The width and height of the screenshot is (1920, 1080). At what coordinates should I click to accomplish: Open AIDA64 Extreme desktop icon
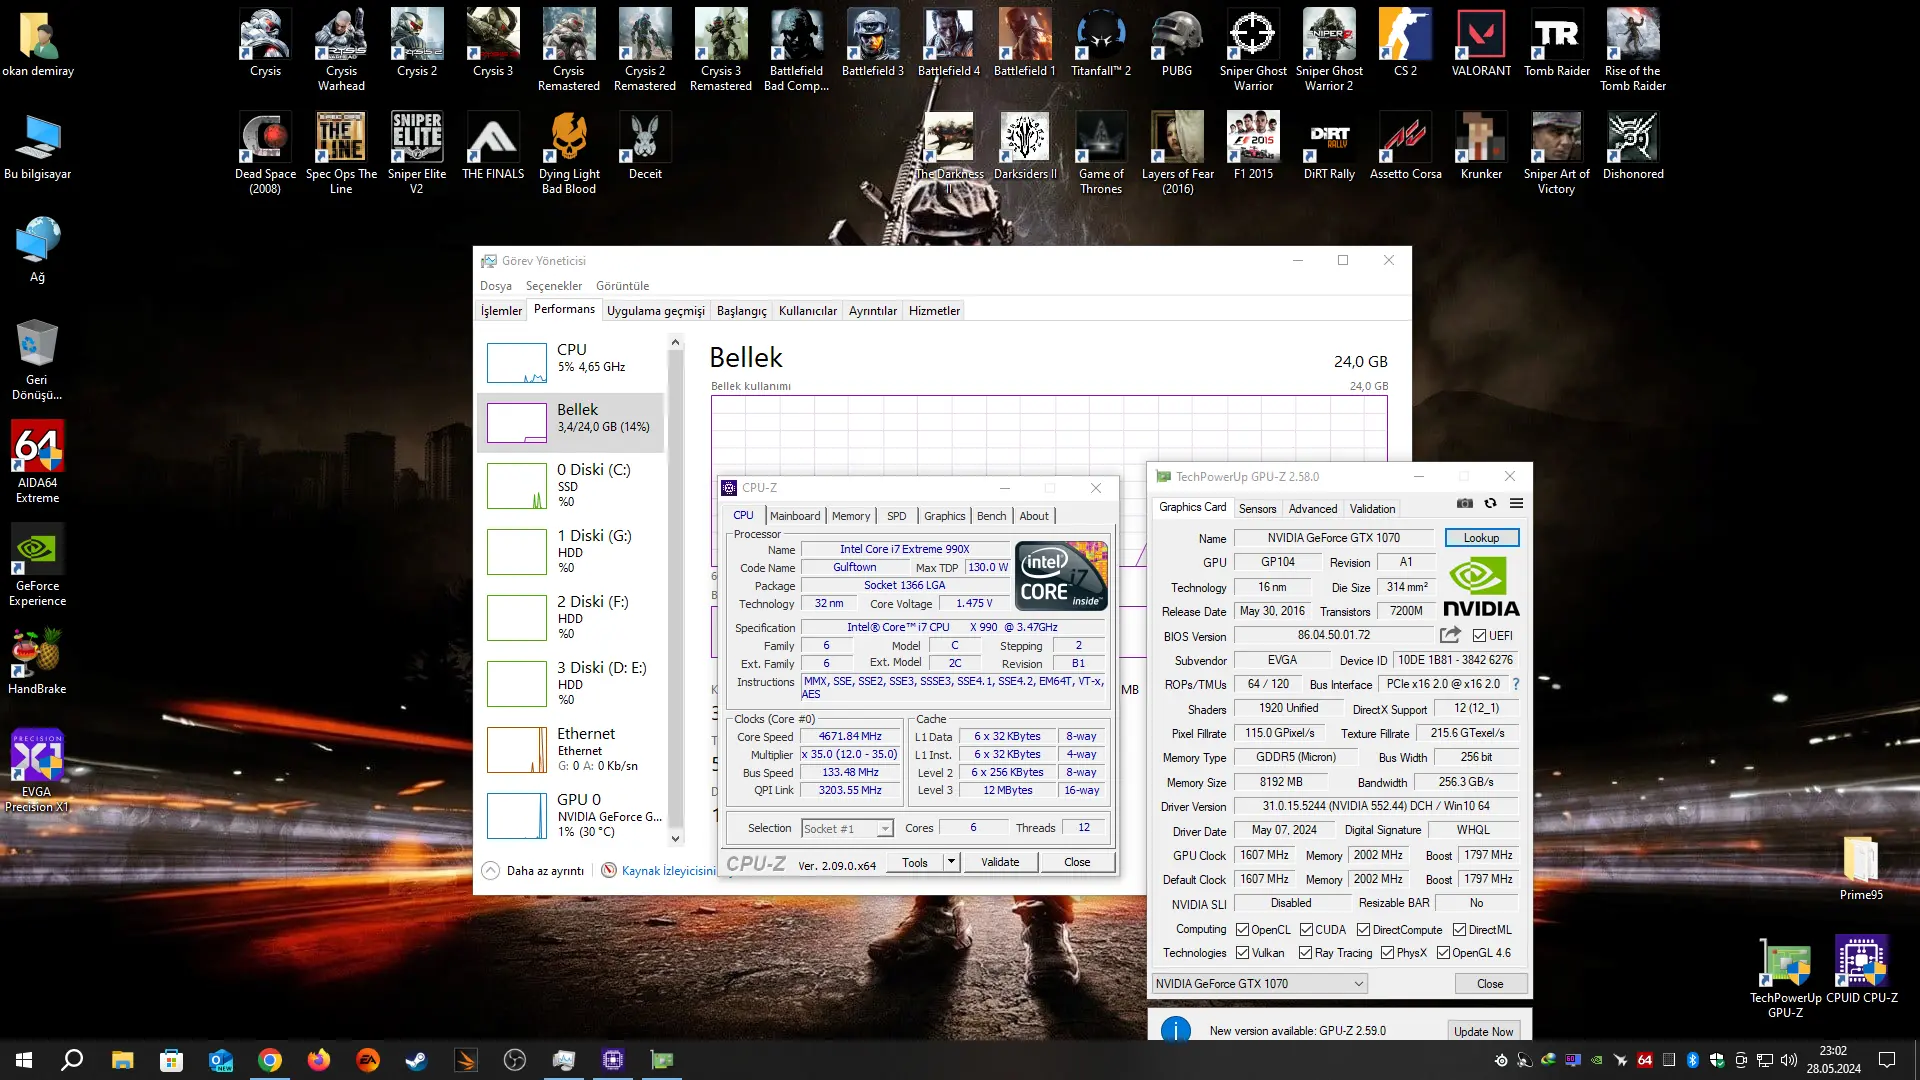(37, 462)
